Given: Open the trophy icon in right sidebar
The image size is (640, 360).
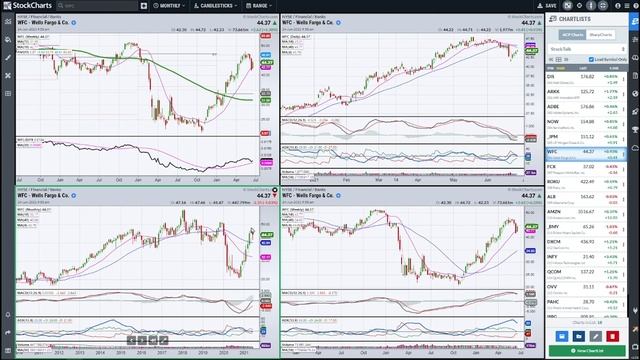Looking at the screenshot, I should pos(635,130).
